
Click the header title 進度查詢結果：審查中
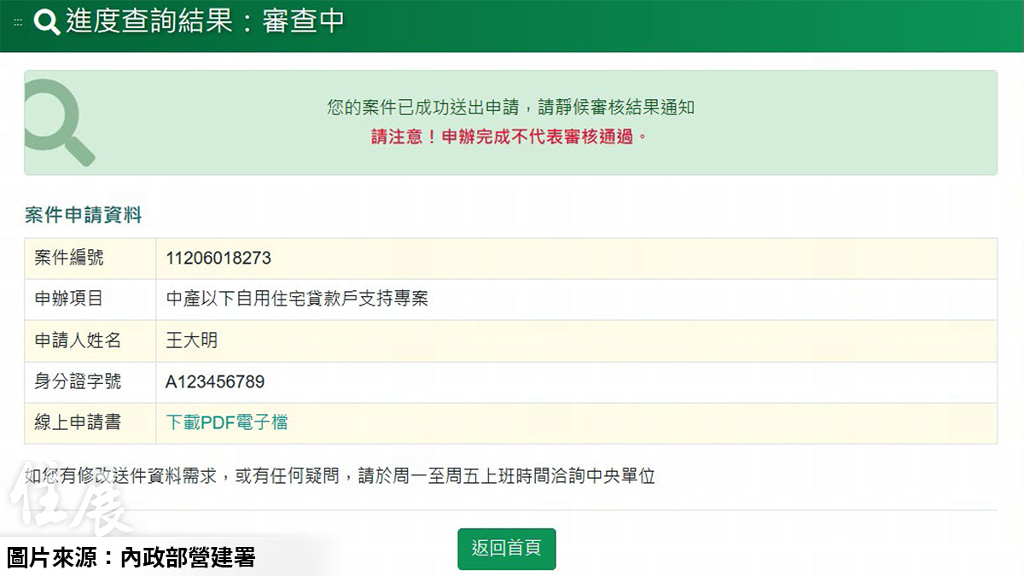tap(205, 22)
